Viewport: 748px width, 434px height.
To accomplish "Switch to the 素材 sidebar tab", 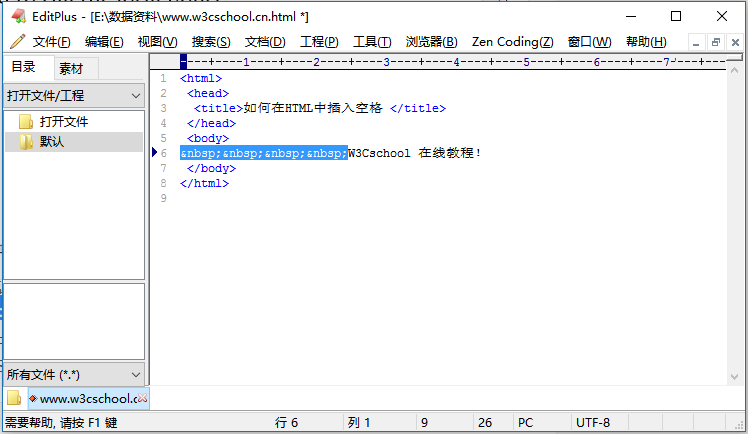I will pos(71,68).
